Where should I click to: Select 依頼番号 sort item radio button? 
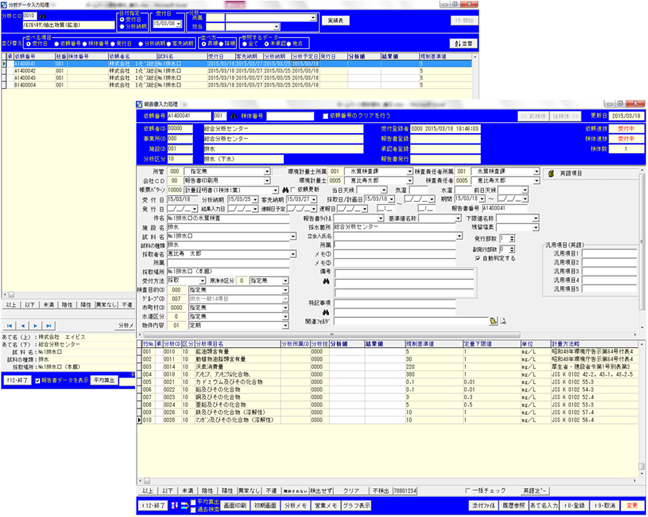(57, 43)
